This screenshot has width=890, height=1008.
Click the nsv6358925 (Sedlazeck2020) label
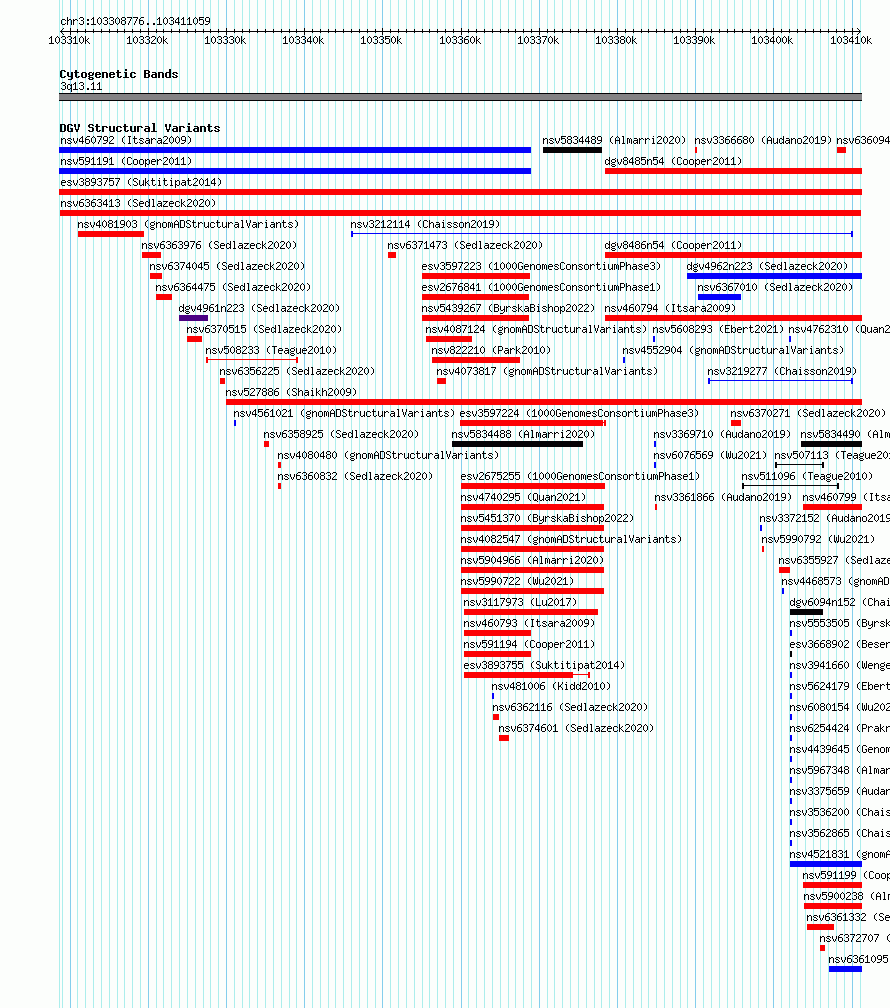(x=341, y=435)
